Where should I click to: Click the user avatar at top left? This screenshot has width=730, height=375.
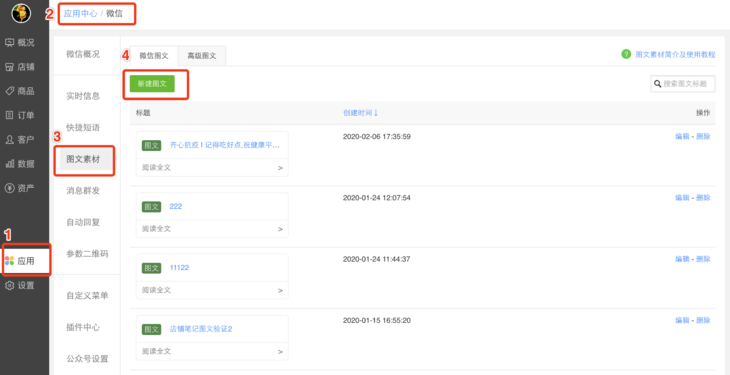point(21,13)
